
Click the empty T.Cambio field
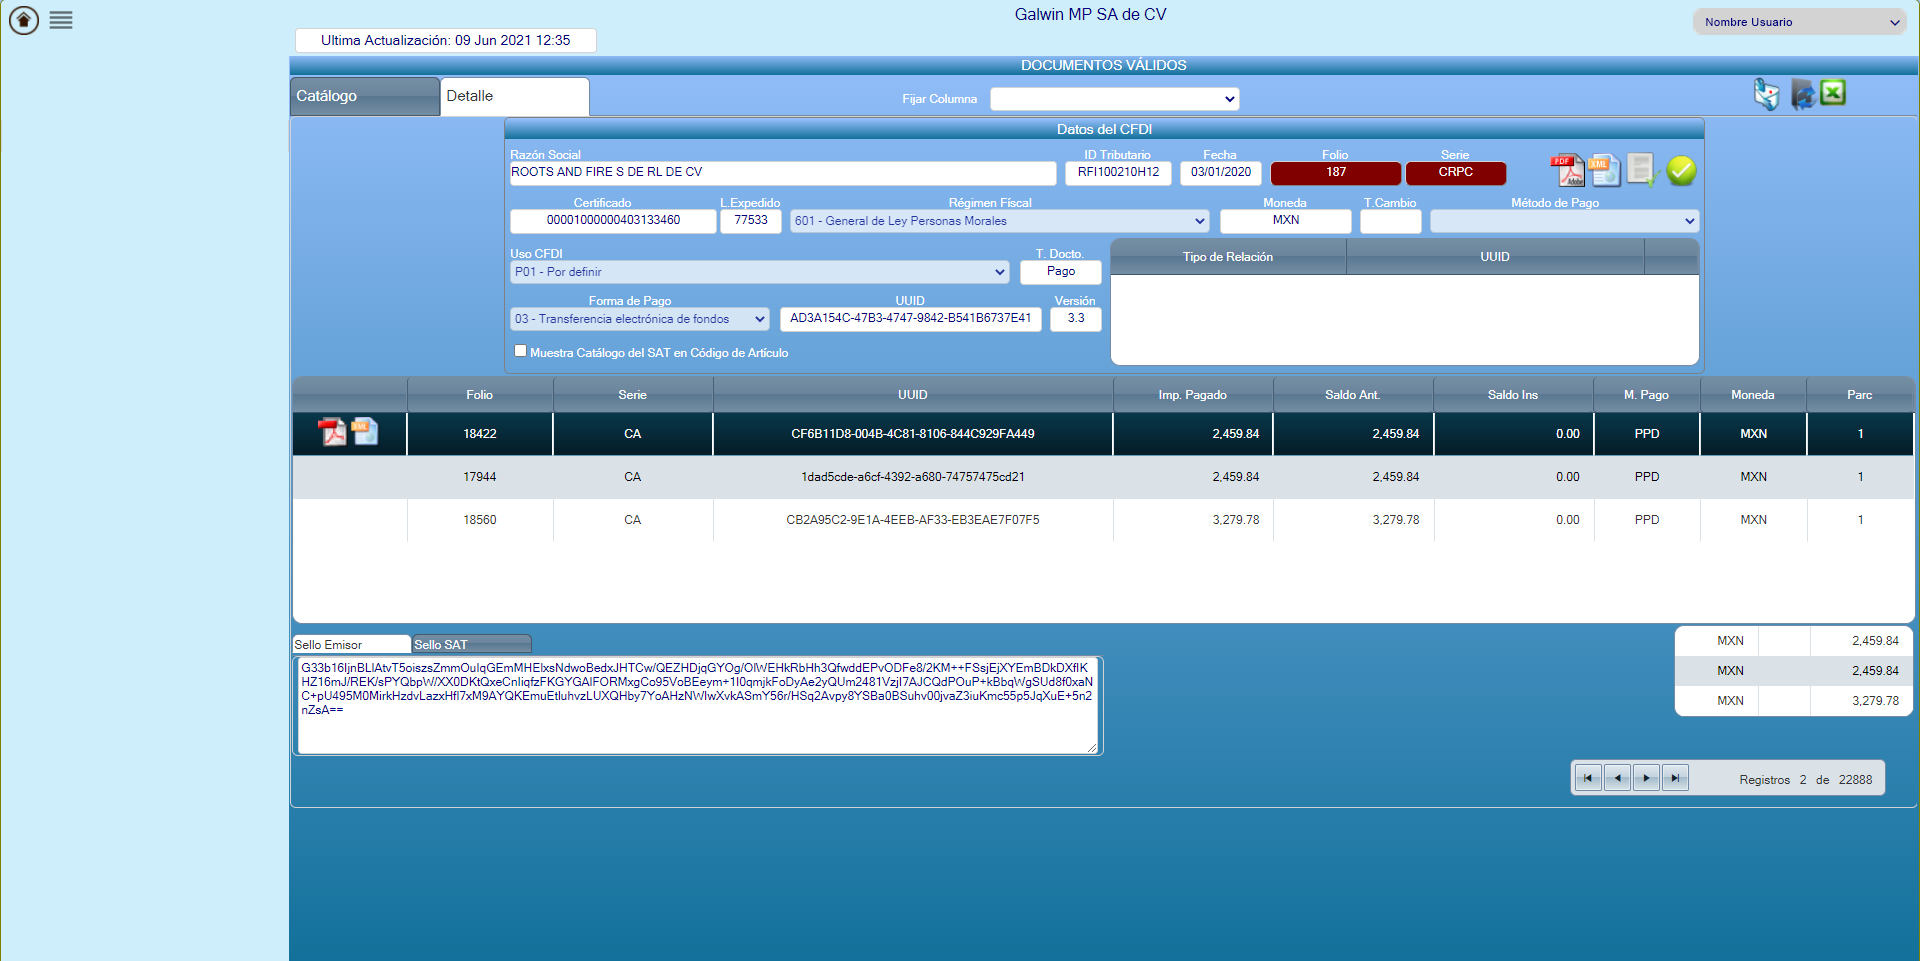1391,221
